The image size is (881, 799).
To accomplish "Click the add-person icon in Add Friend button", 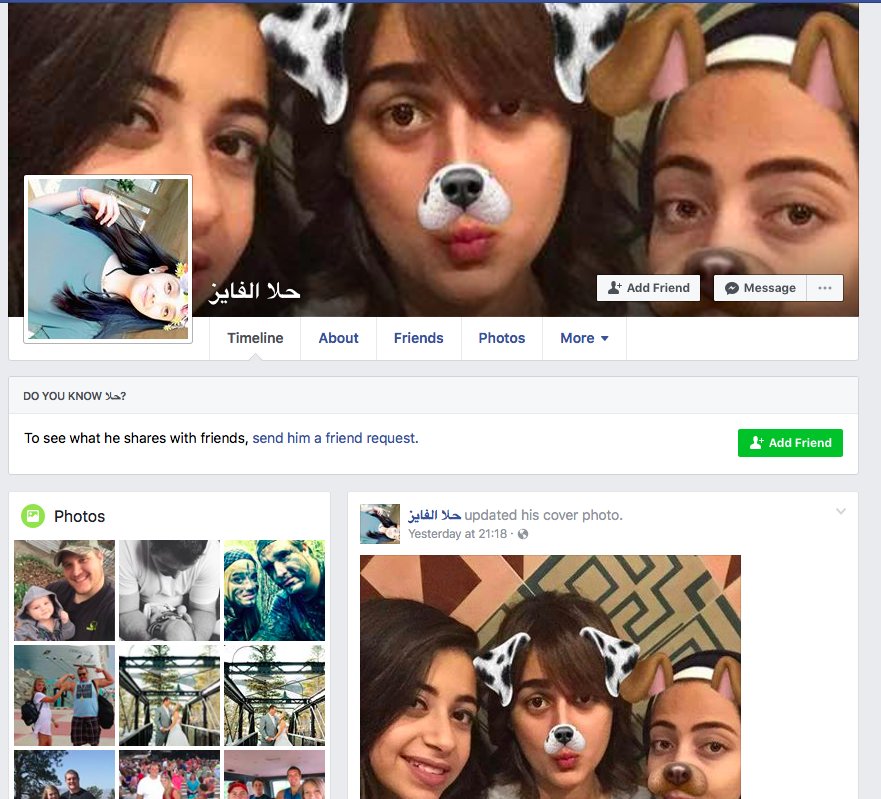I will (615, 288).
